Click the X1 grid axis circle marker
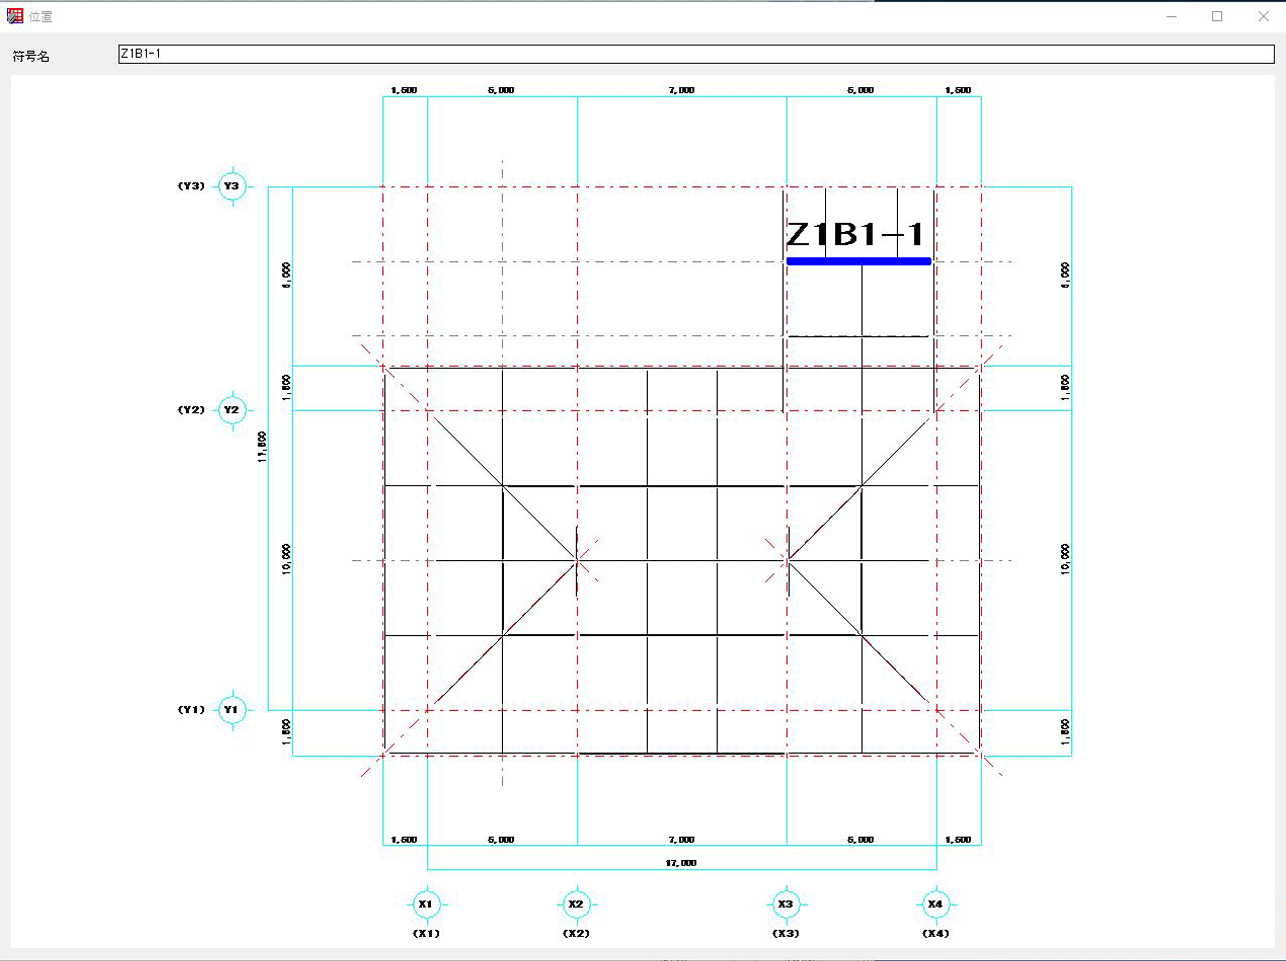The width and height of the screenshot is (1286, 961). 426,904
